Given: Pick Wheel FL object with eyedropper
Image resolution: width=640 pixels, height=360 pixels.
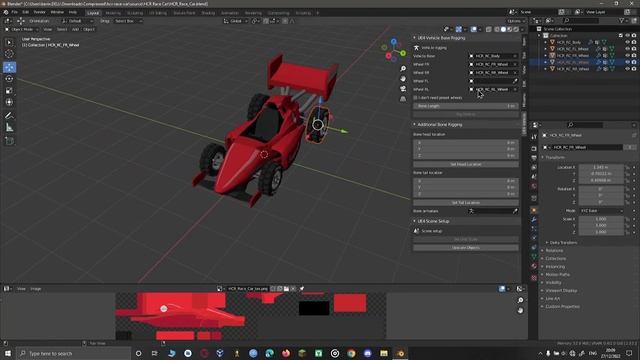Looking at the screenshot, I should tap(515, 81).
